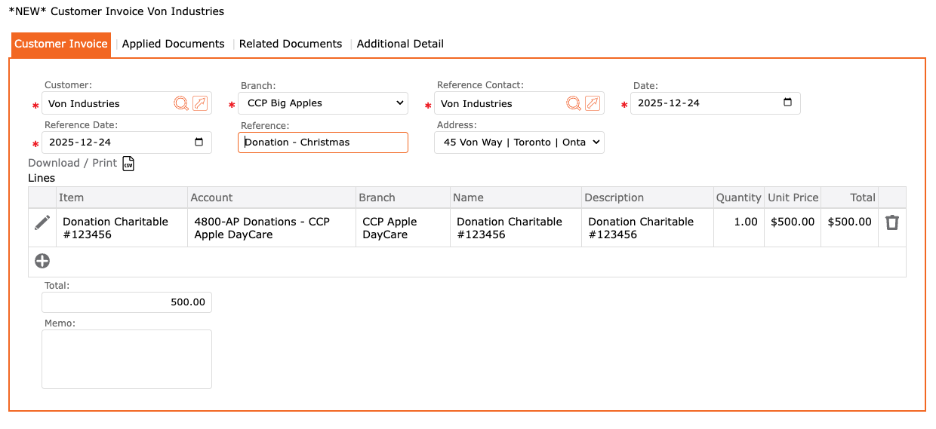Expand the Branch dropdown CCP Big Apples
Image resolution: width=936 pixels, height=429 pixels.
coord(322,103)
